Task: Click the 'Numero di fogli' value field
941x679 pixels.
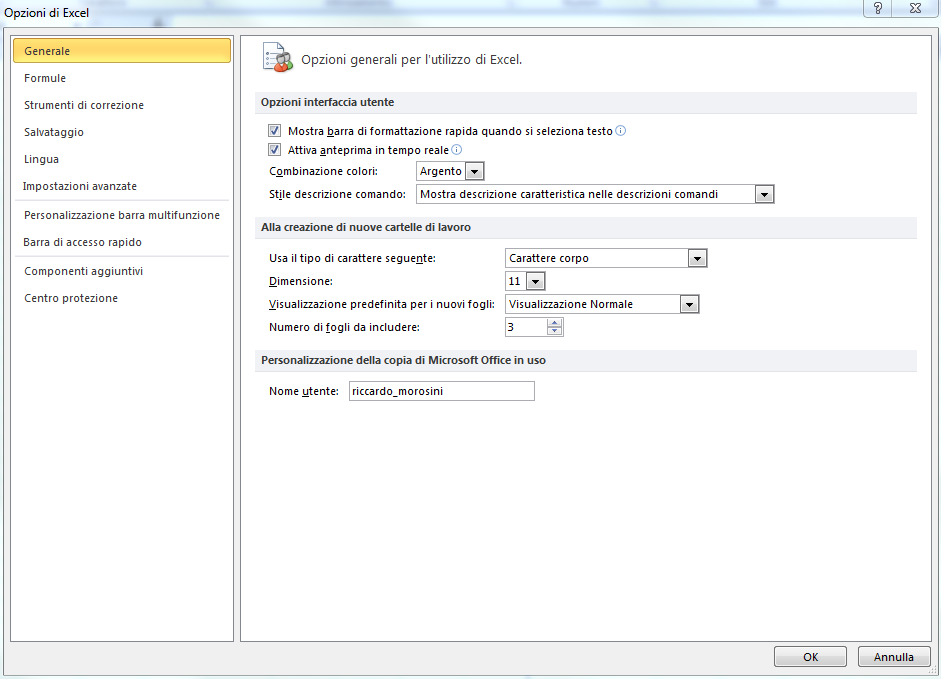Action: [526, 327]
